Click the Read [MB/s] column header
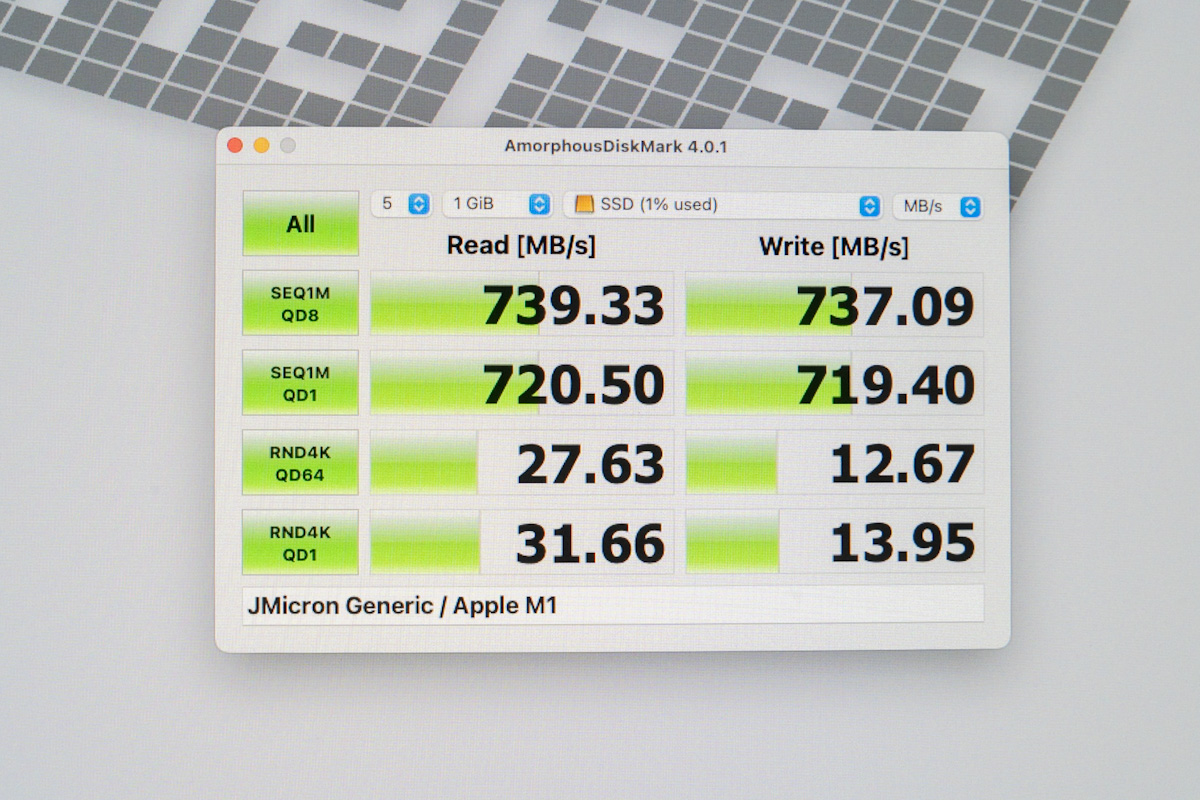Viewport: 1200px width, 800px height. click(521, 245)
